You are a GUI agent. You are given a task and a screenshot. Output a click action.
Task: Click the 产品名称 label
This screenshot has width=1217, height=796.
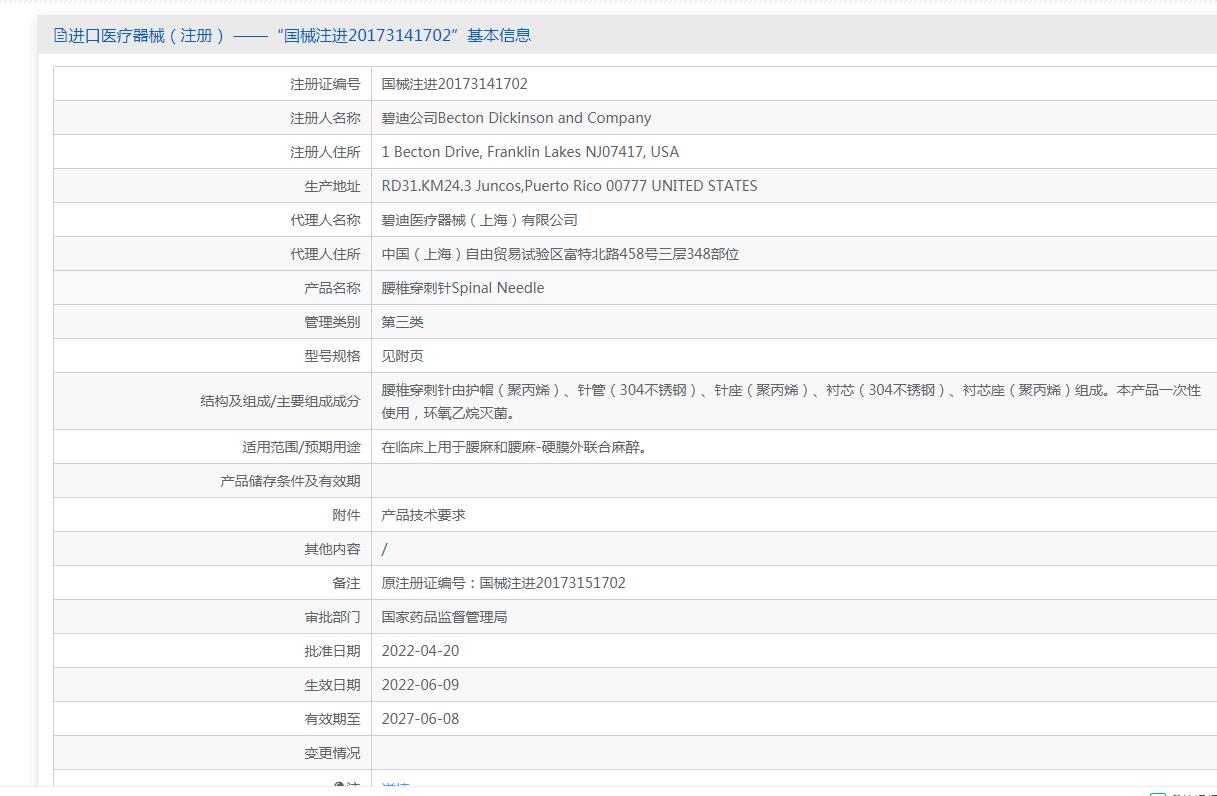332,288
